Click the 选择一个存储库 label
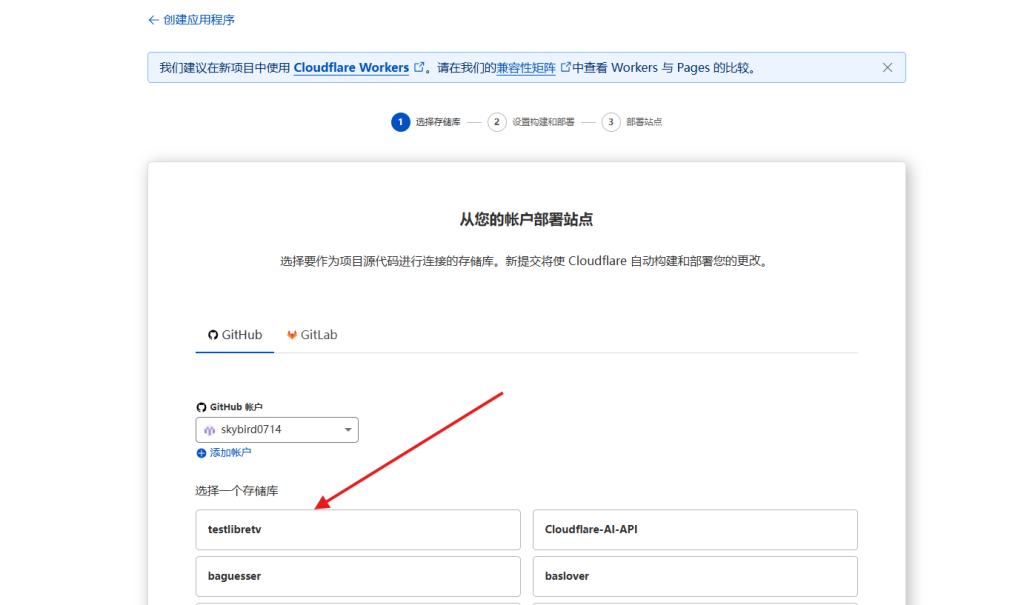Image resolution: width=1024 pixels, height=605 pixels. (x=236, y=491)
